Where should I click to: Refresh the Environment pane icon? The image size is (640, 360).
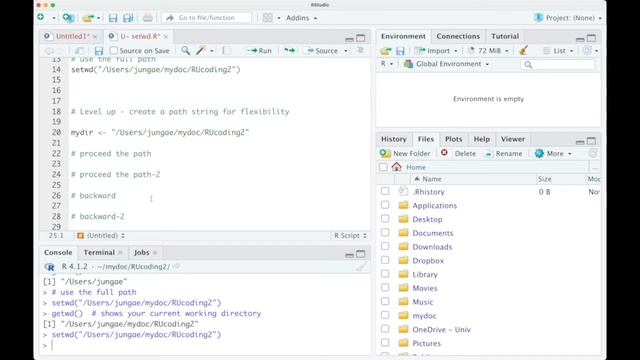(x=587, y=50)
